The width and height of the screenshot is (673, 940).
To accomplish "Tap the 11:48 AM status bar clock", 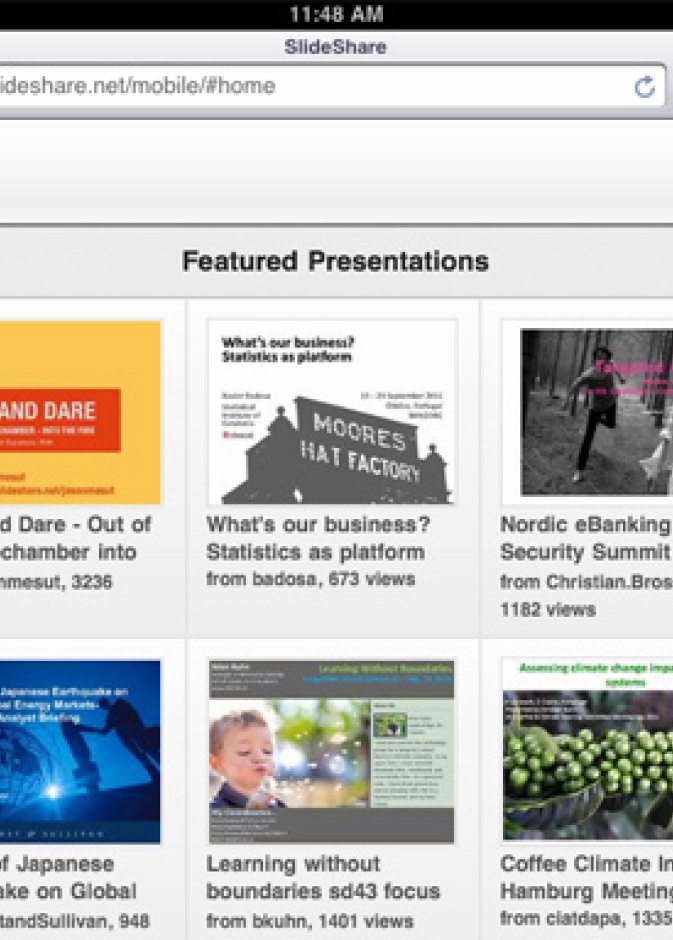I will 336,14.
